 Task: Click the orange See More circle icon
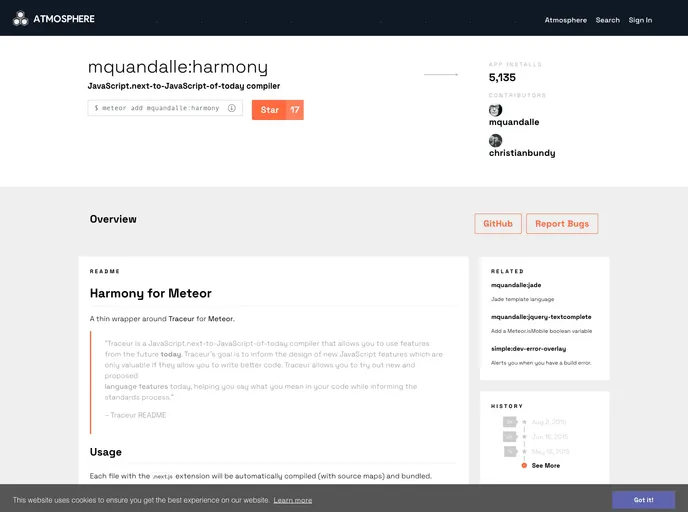pos(524,466)
